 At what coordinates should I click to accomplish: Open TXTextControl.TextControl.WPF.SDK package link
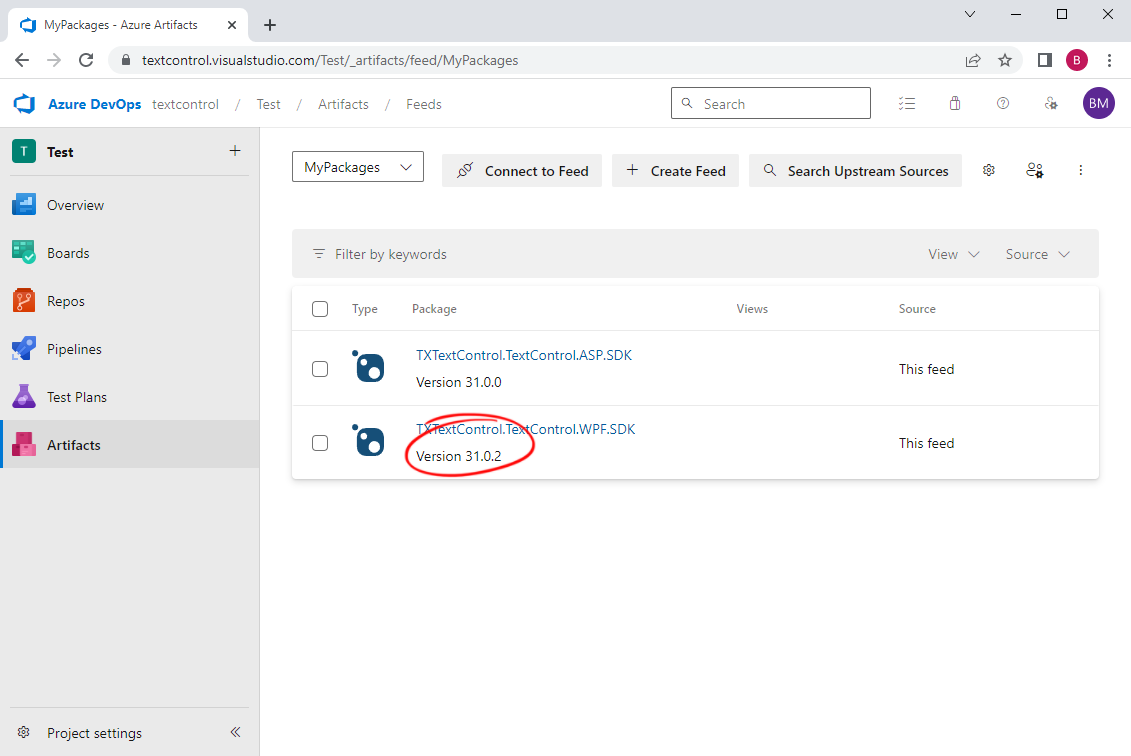coord(526,429)
